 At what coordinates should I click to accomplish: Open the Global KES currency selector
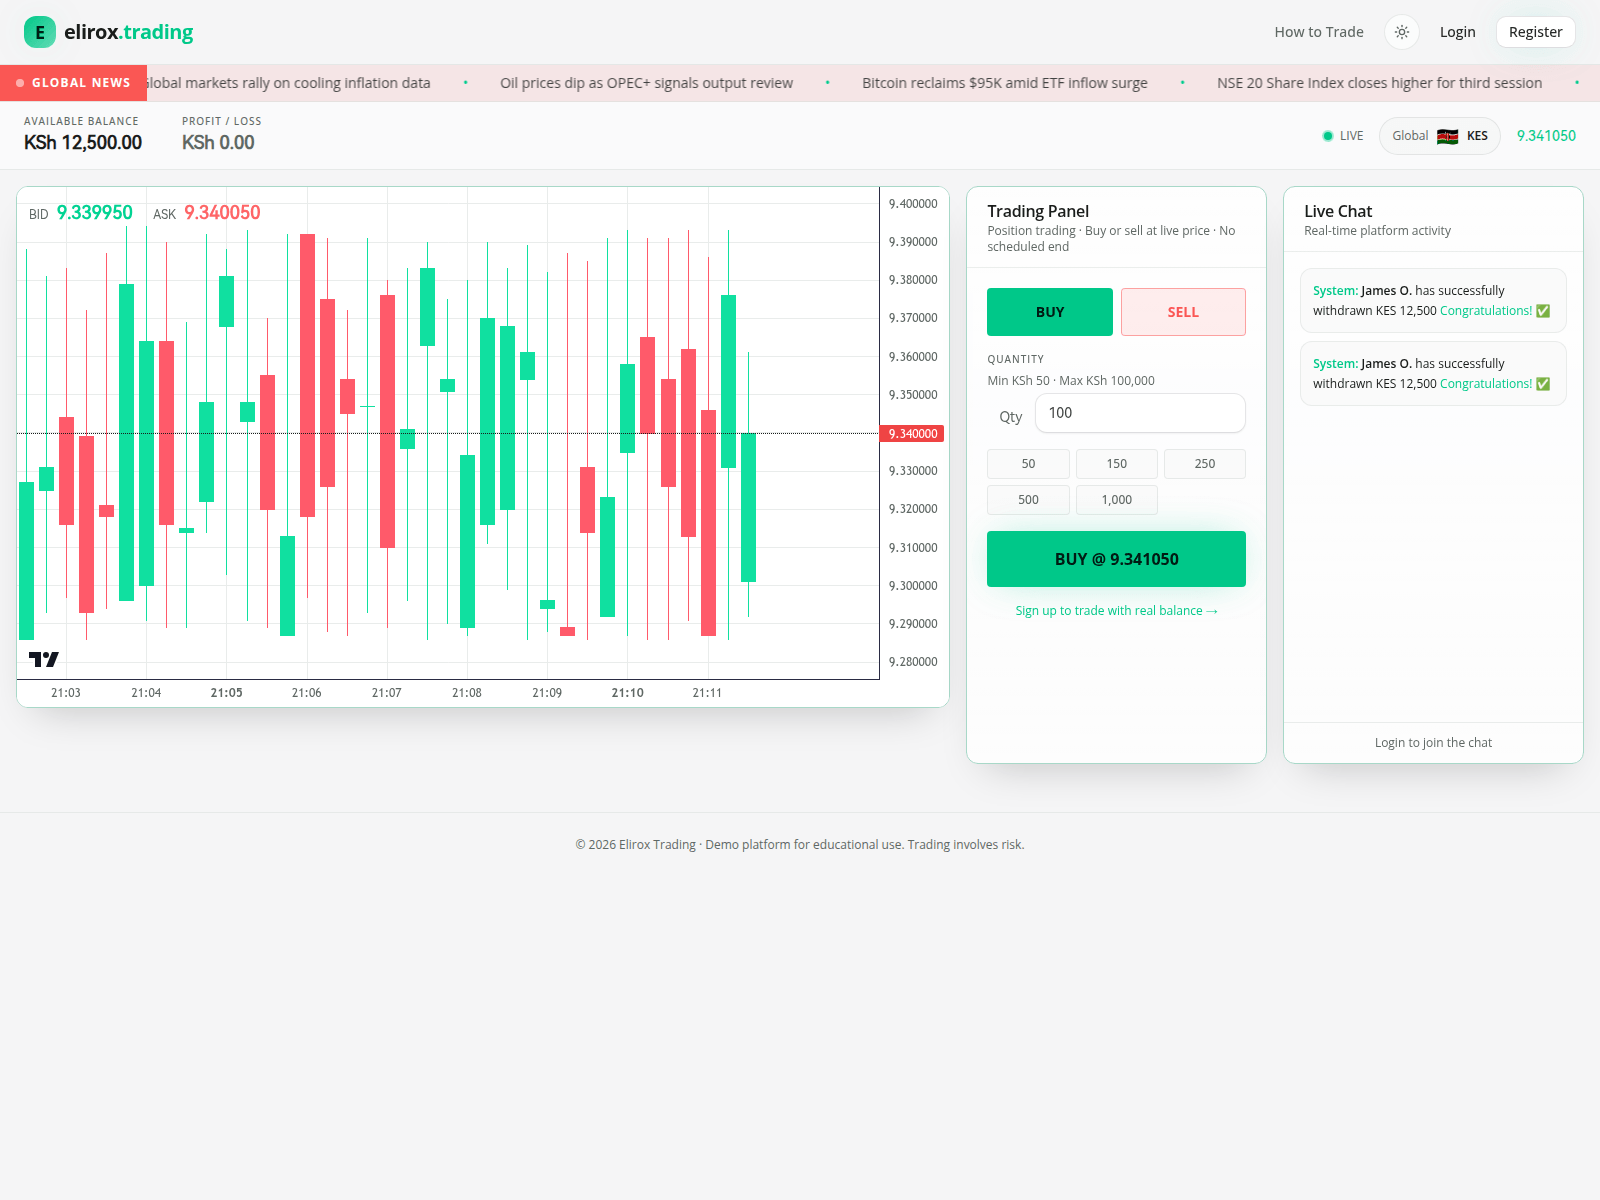tap(1439, 136)
